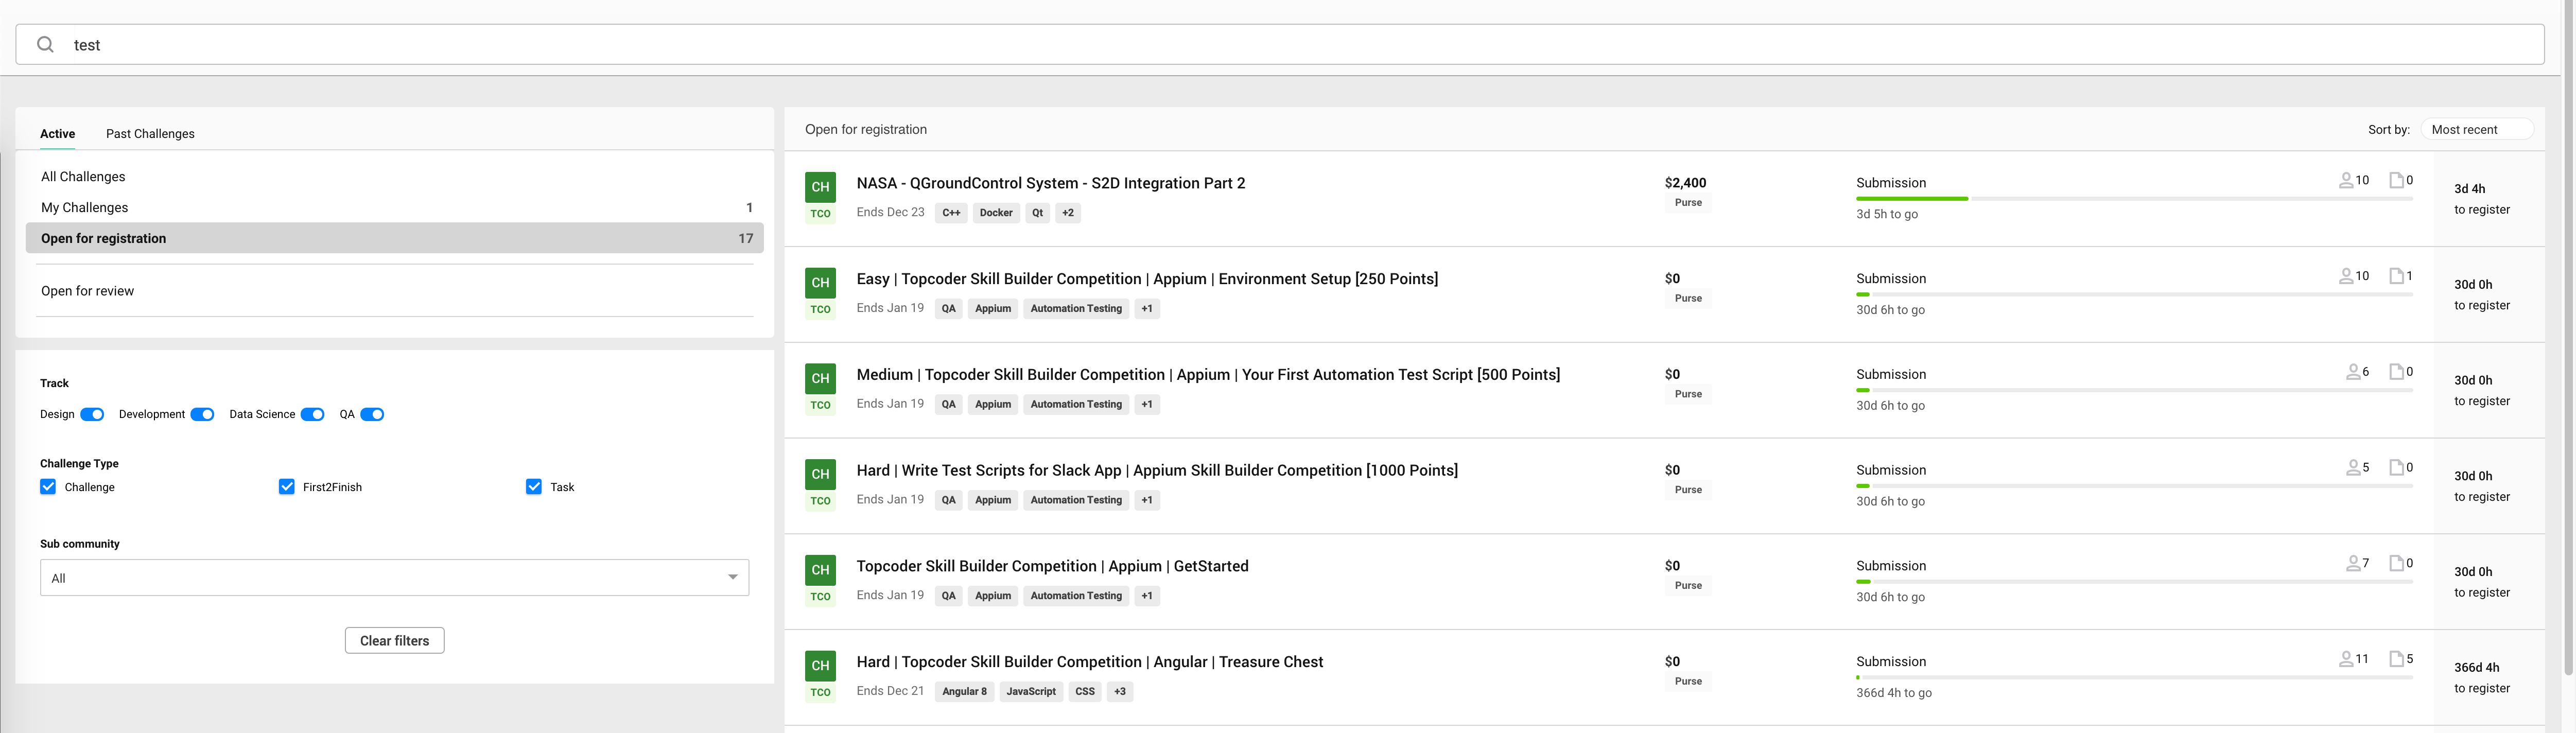Screen dimensions: 2576x733
Task: Toggle the QA track switch
Action: pos(372,415)
